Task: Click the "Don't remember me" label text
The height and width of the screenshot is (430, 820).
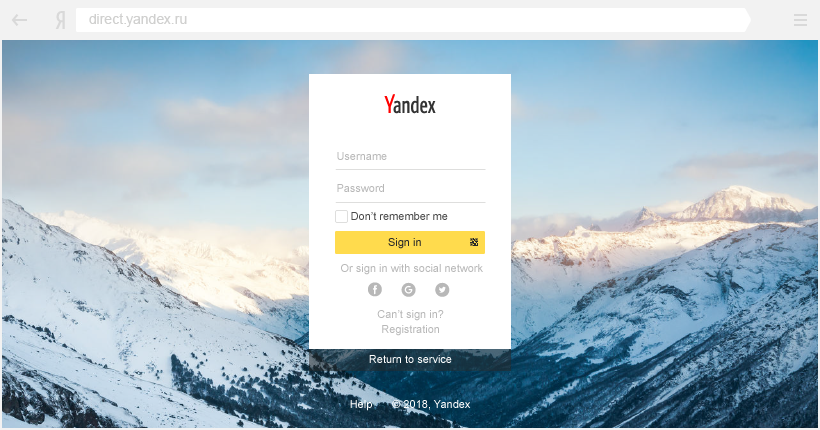Action: click(x=399, y=216)
